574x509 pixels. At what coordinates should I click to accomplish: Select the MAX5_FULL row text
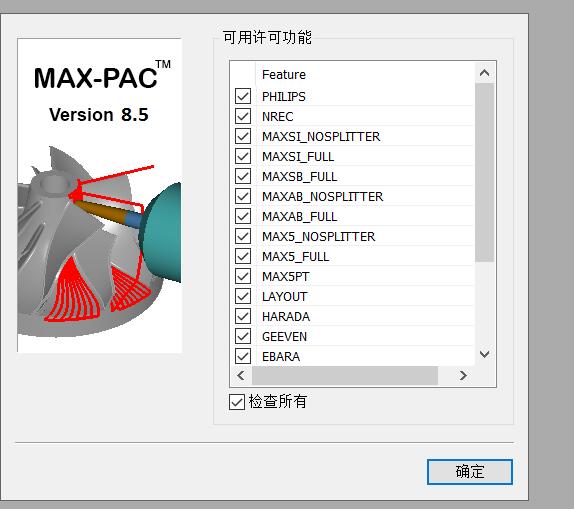pyautogui.click(x=295, y=256)
